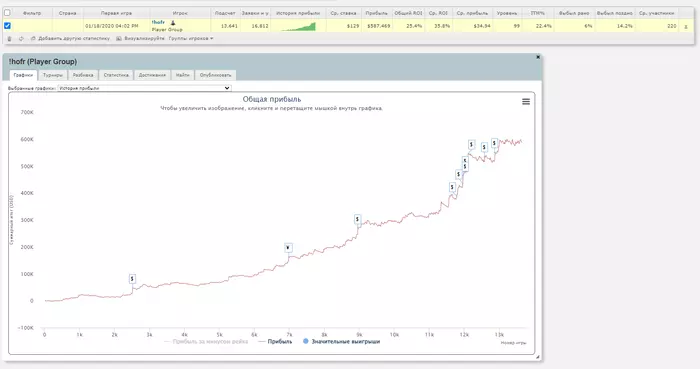Sort by 'ITM%' column header
The height and width of the screenshot is (369, 700).
click(x=538, y=13)
